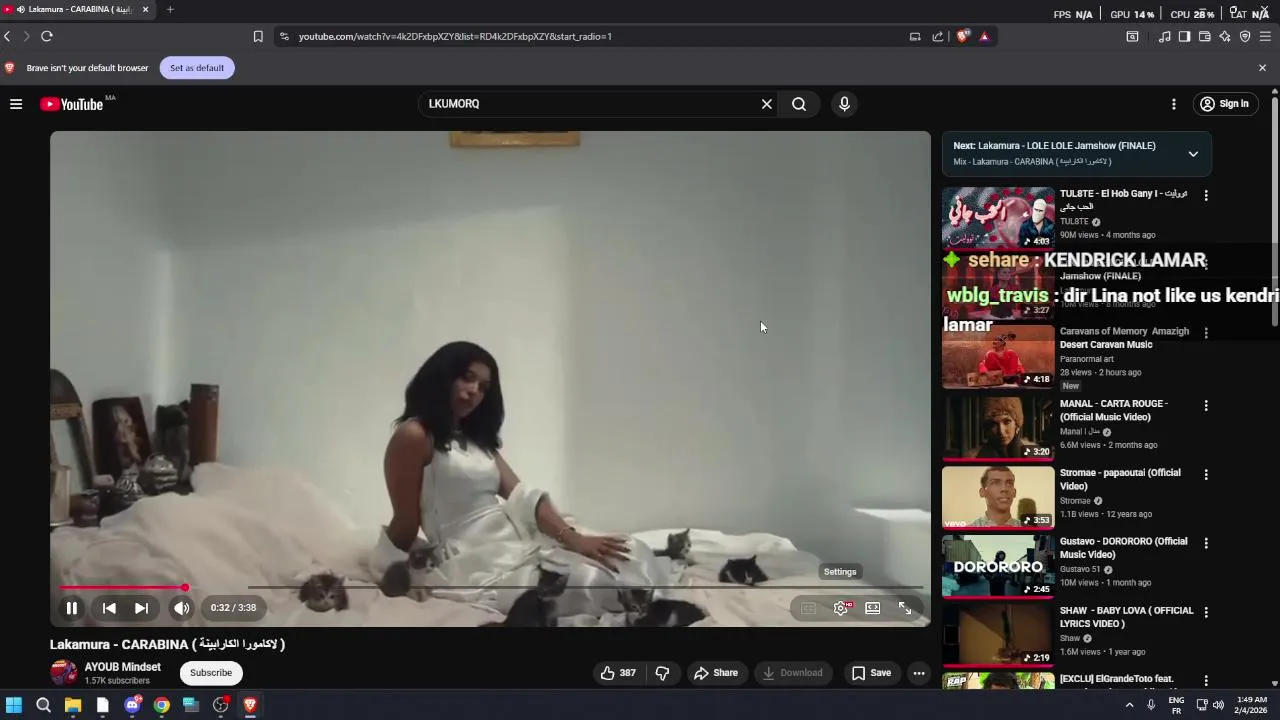Screen dimensions: 1280x720
Task: Open the player Settings gear
Action: (x=841, y=608)
